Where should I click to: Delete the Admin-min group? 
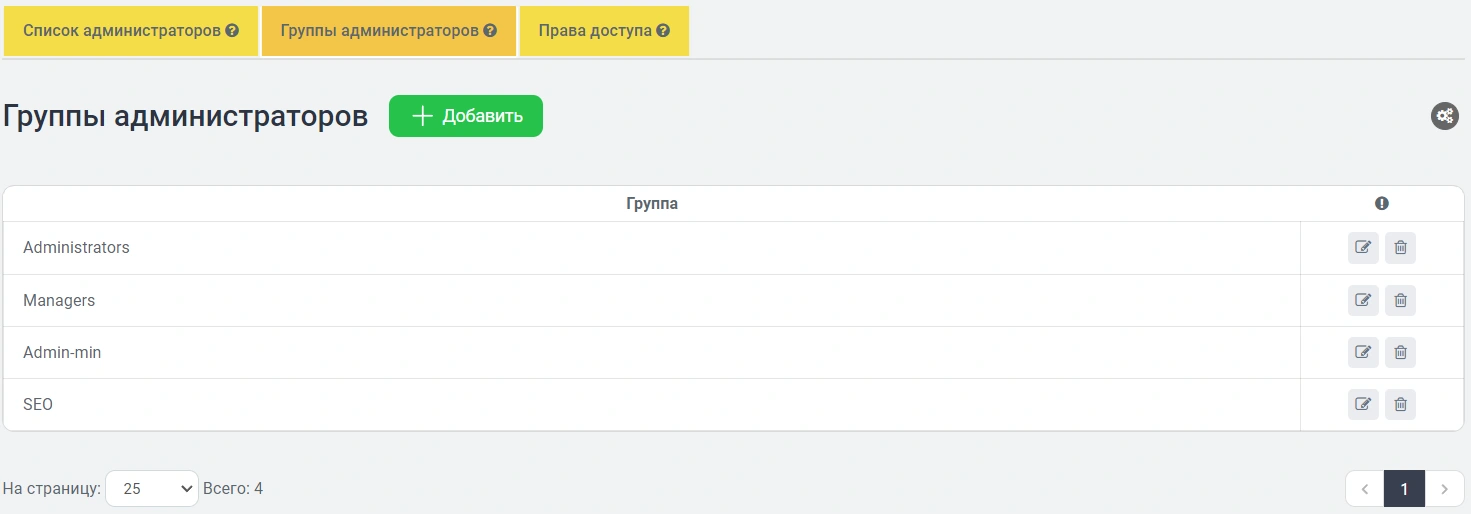click(1400, 352)
